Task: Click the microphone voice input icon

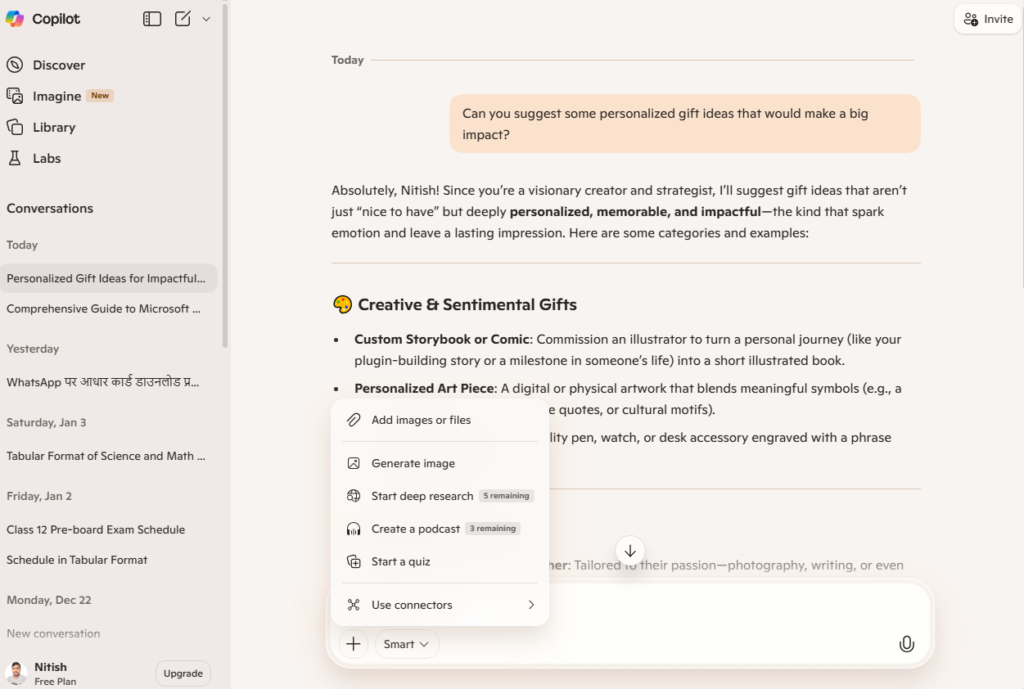Action: coord(906,644)
